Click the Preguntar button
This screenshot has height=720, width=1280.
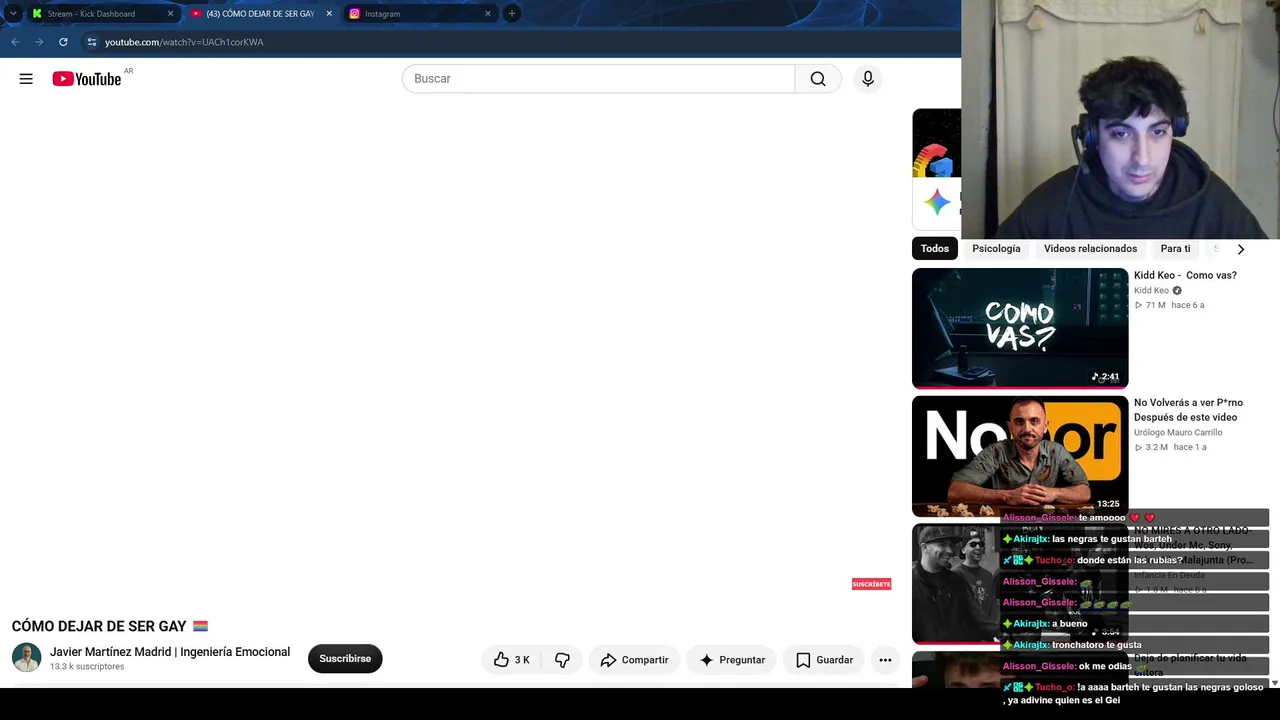point(731,660)
